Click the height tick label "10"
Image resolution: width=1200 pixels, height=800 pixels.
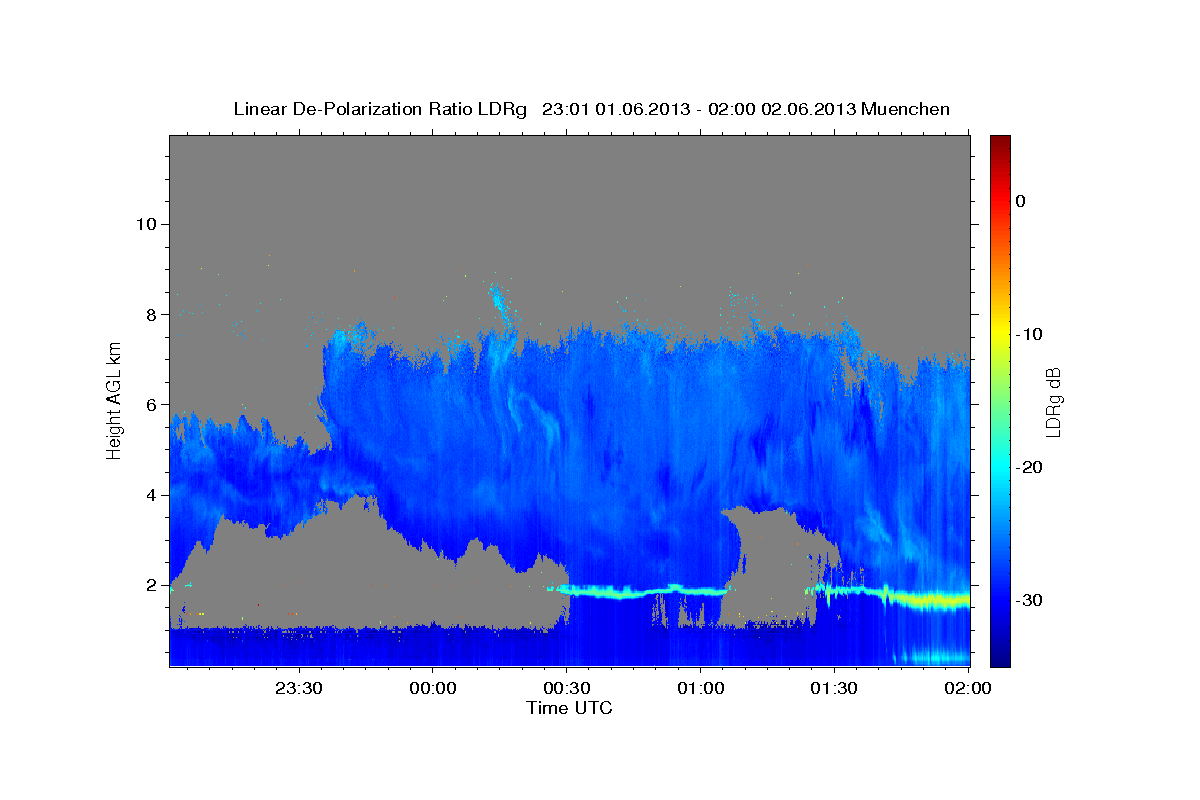coord(145,224)
